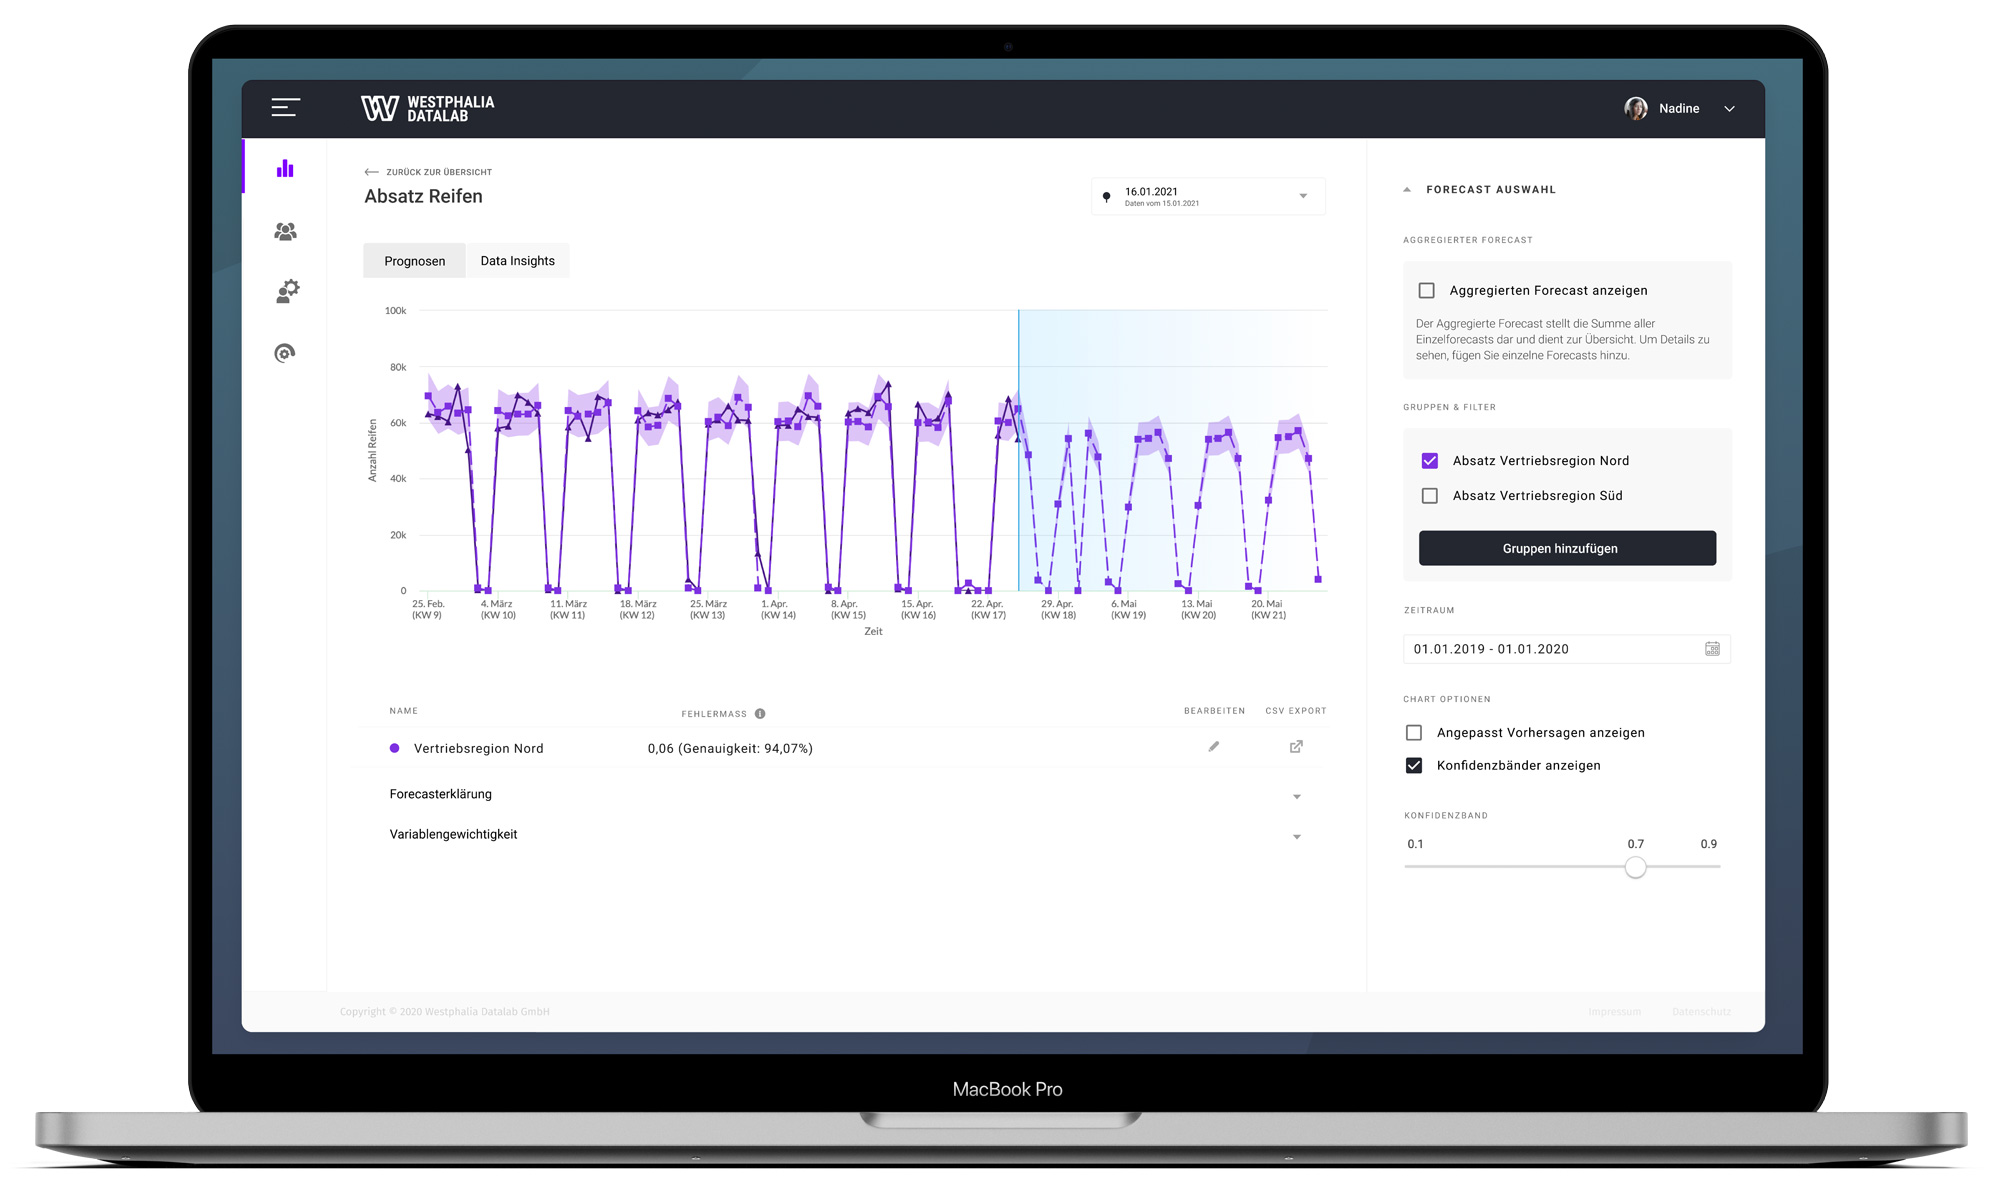Open the user settings gear sidebar icon
Image resolution: width=2000 pixels, height=1185 pixels.
click(x=287, y=291)
